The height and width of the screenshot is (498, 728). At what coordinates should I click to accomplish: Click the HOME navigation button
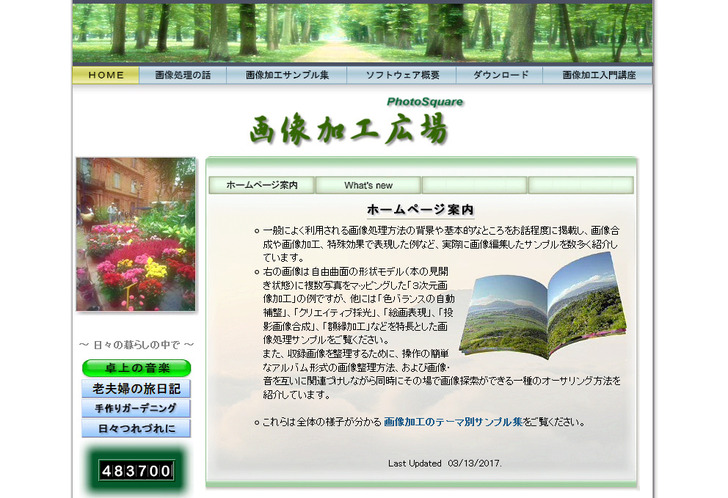[105, 75]
